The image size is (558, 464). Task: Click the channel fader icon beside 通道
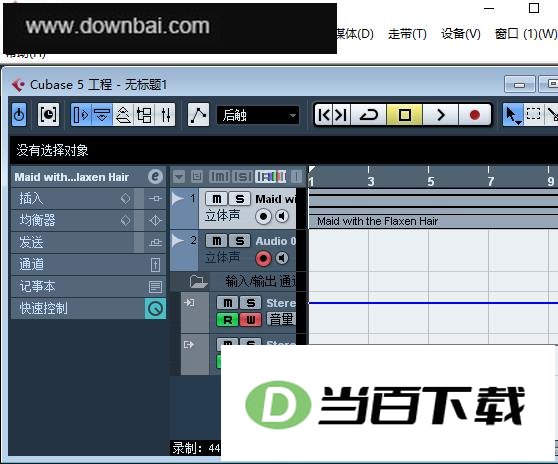[x=155, y=264]
